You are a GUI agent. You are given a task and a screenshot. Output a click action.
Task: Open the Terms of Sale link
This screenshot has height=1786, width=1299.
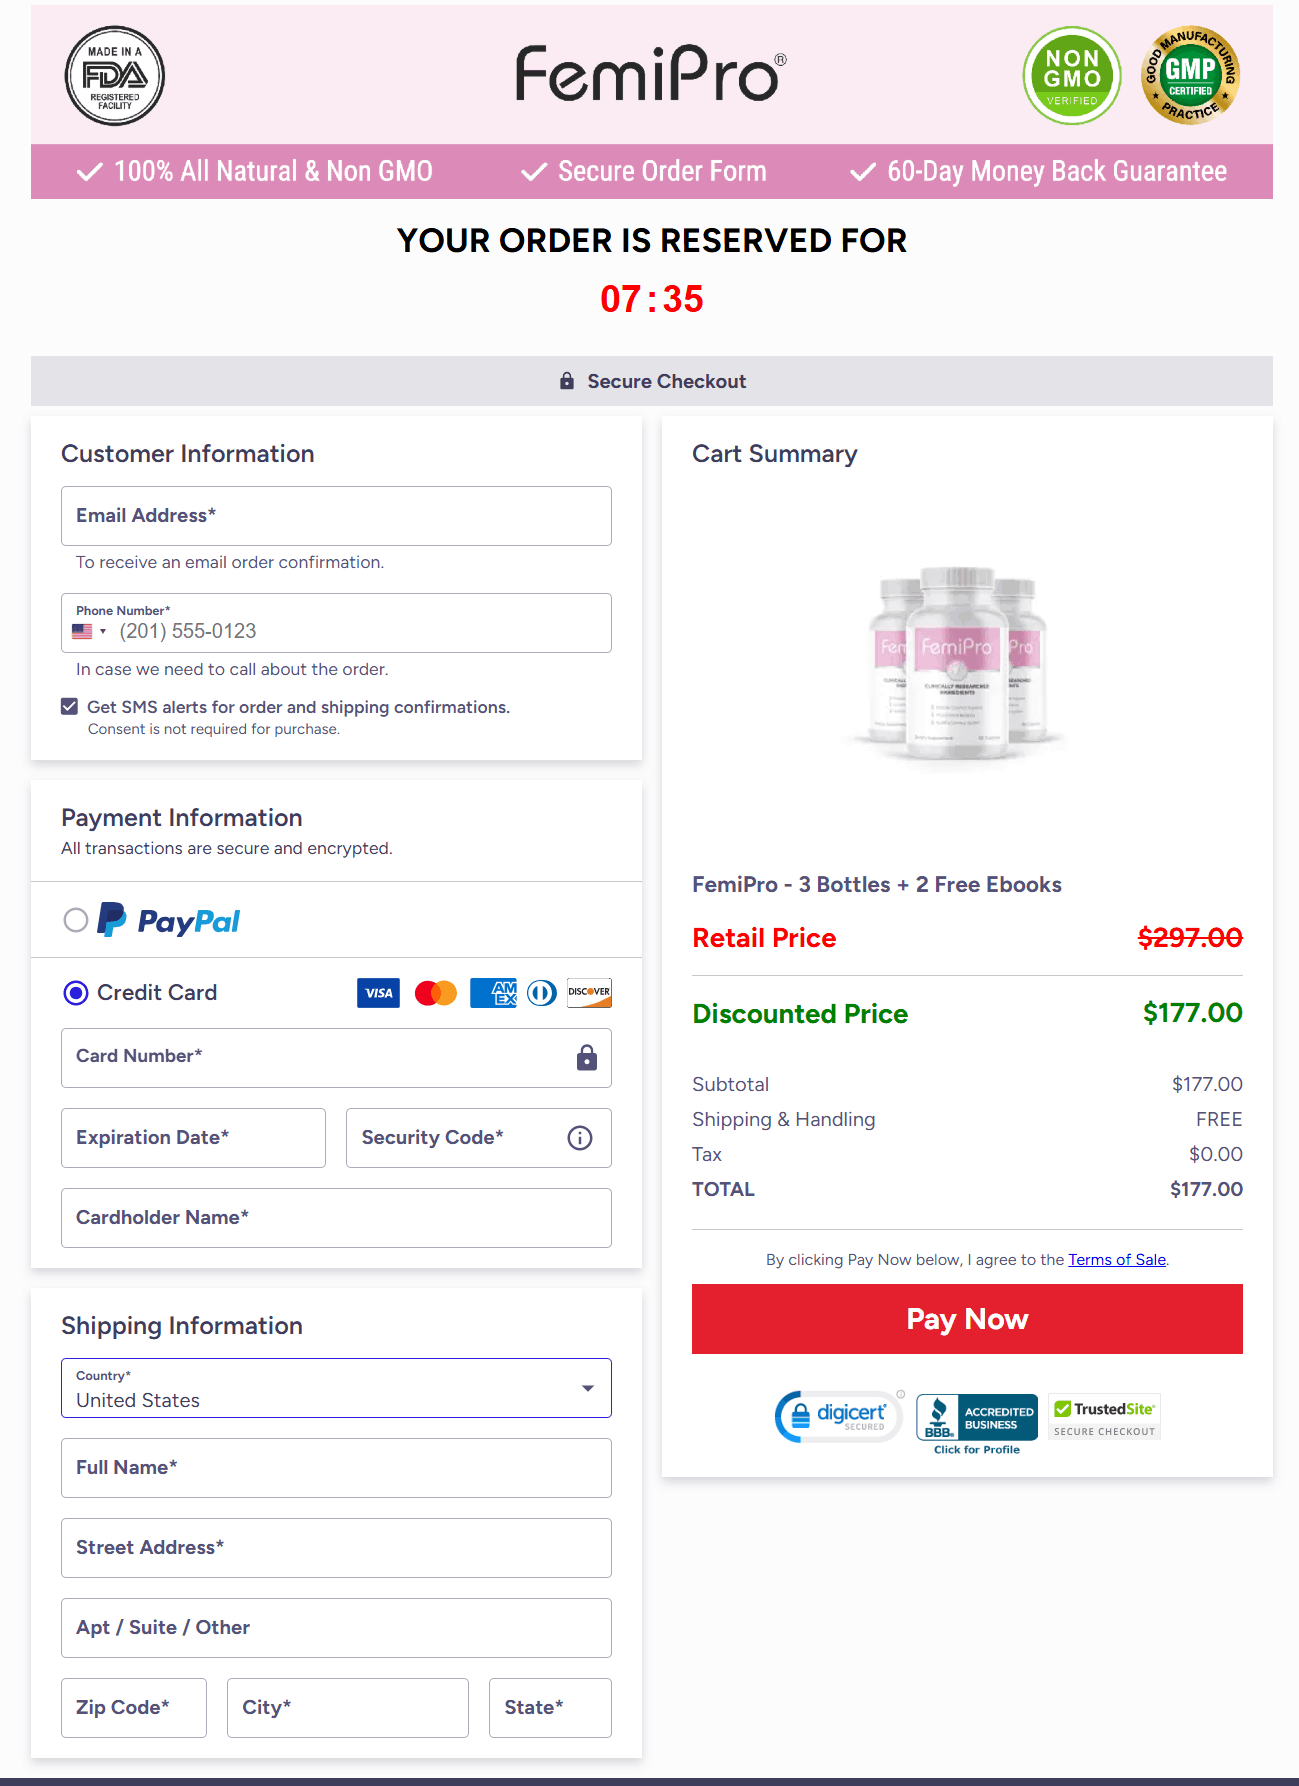[x=1116, y=1259]
